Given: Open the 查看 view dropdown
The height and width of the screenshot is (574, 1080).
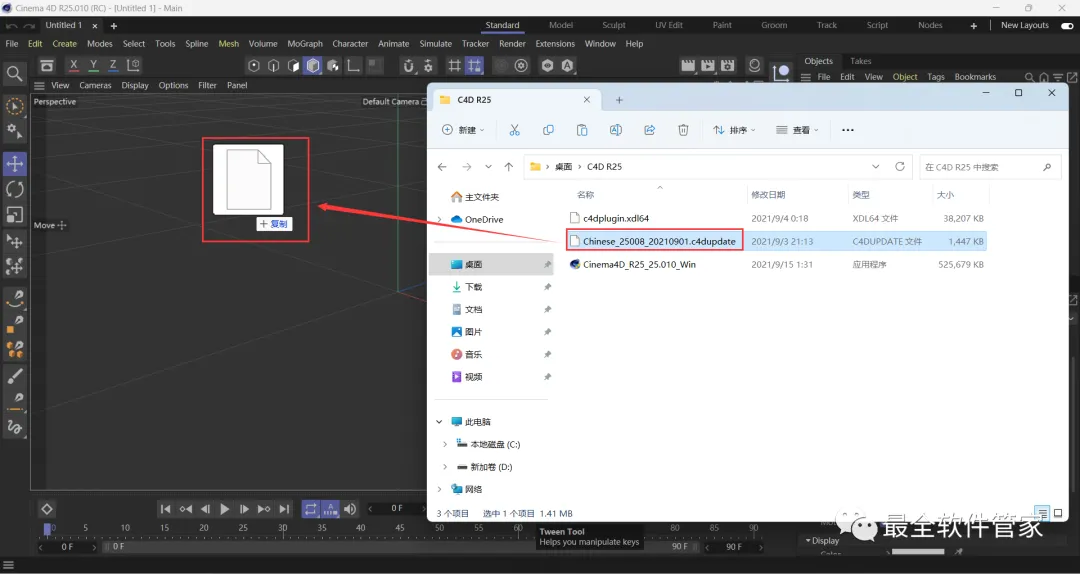Looking at the screenshot, I should point(797,130).
